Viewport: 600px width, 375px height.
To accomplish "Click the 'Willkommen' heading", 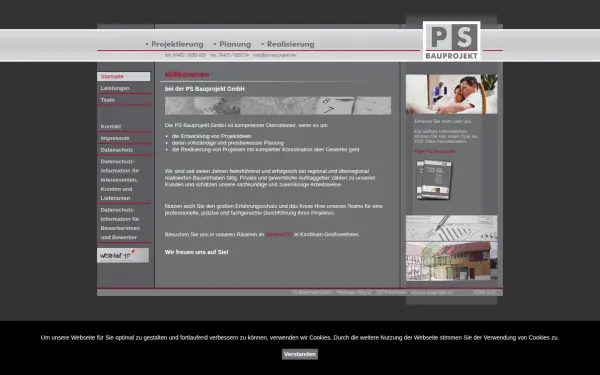I will tap(187, 75).
